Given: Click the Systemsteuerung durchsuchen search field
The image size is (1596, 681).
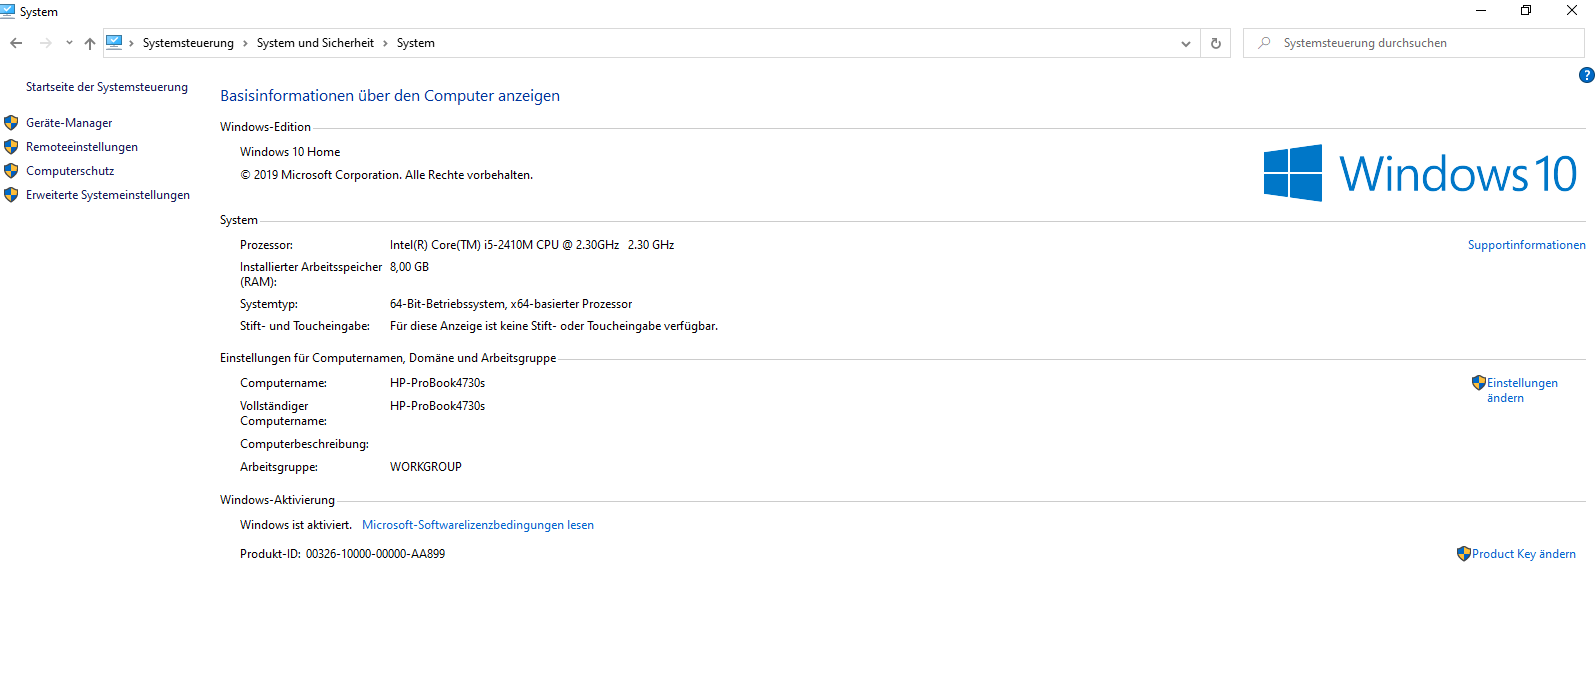Looking at the screenshot, I should tap(1414, 43).
